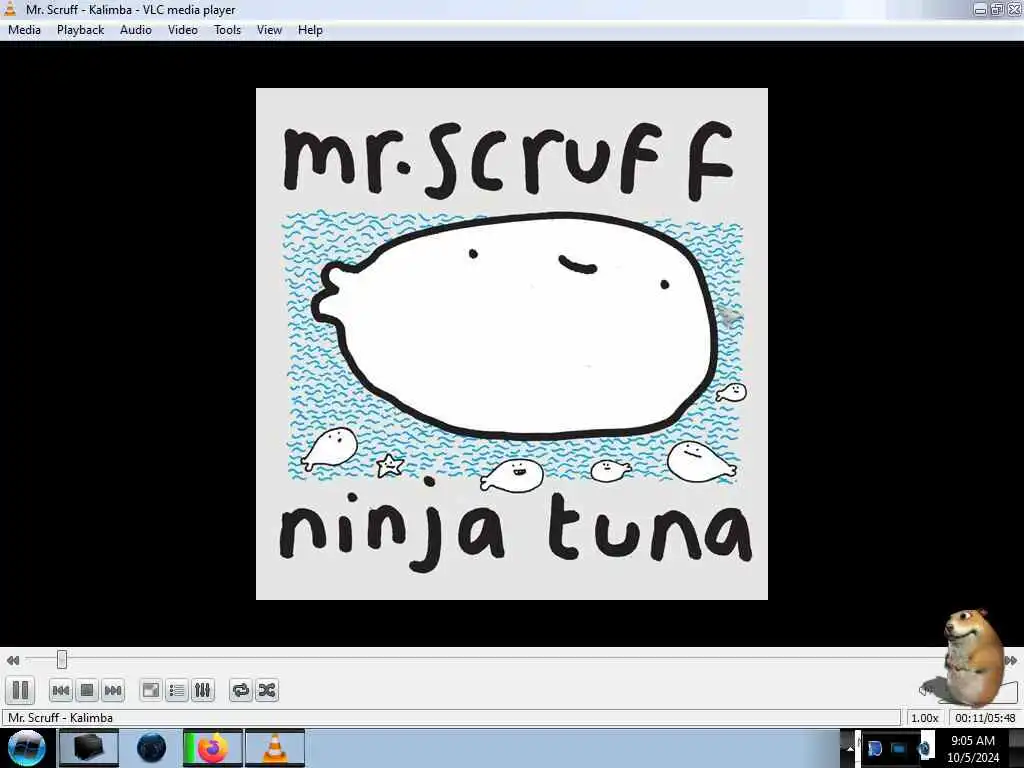The width and height of the screenshot is (1024, 768).
Task: Click the 1.00x playback speed indicator
Action: point(924,718)
